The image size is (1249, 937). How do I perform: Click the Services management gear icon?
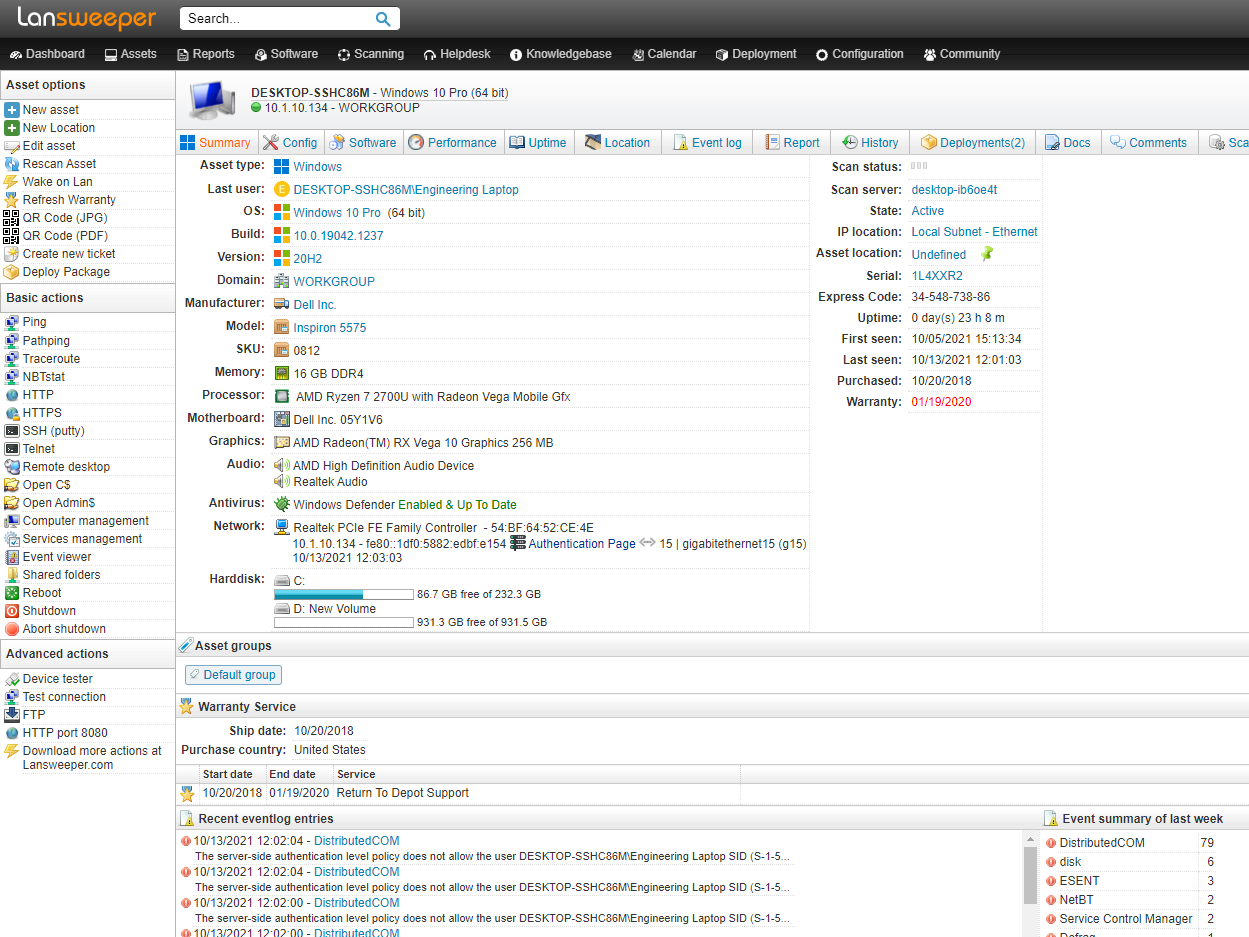point(12,539)
